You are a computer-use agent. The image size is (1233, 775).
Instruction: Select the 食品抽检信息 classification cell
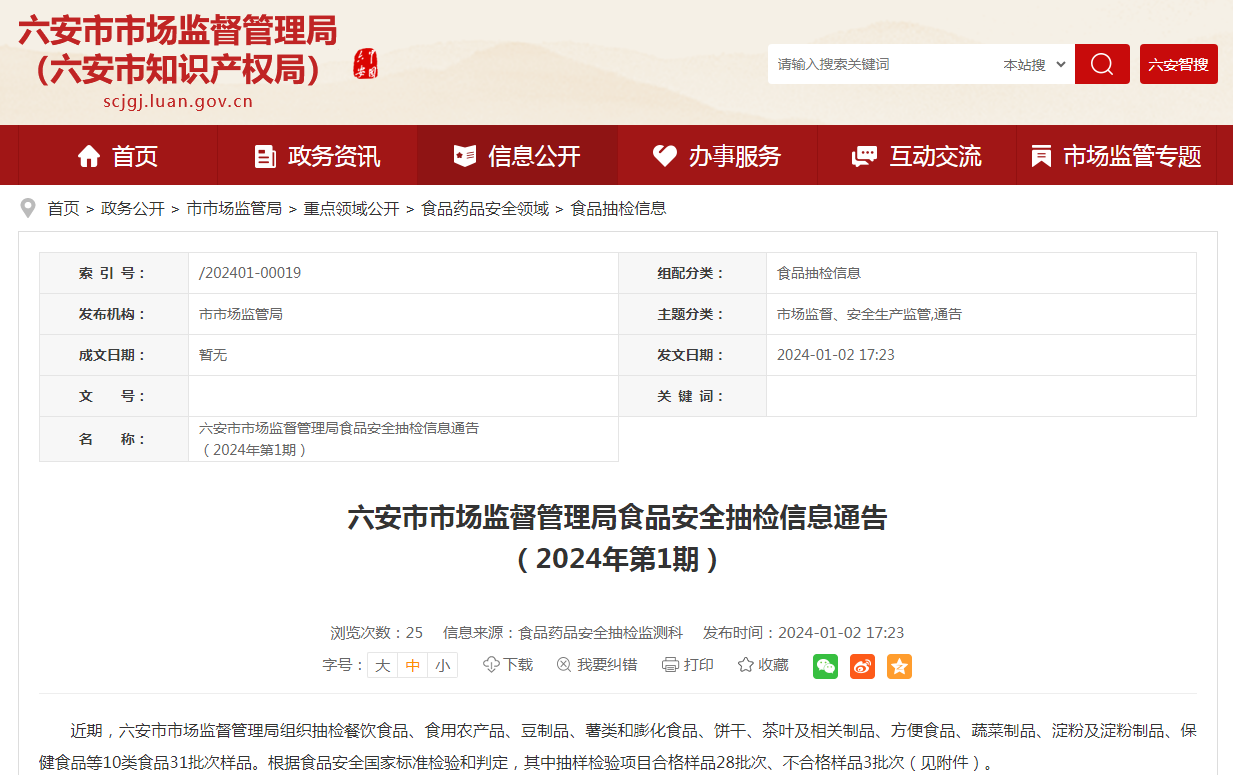click(x=981, y=273)
